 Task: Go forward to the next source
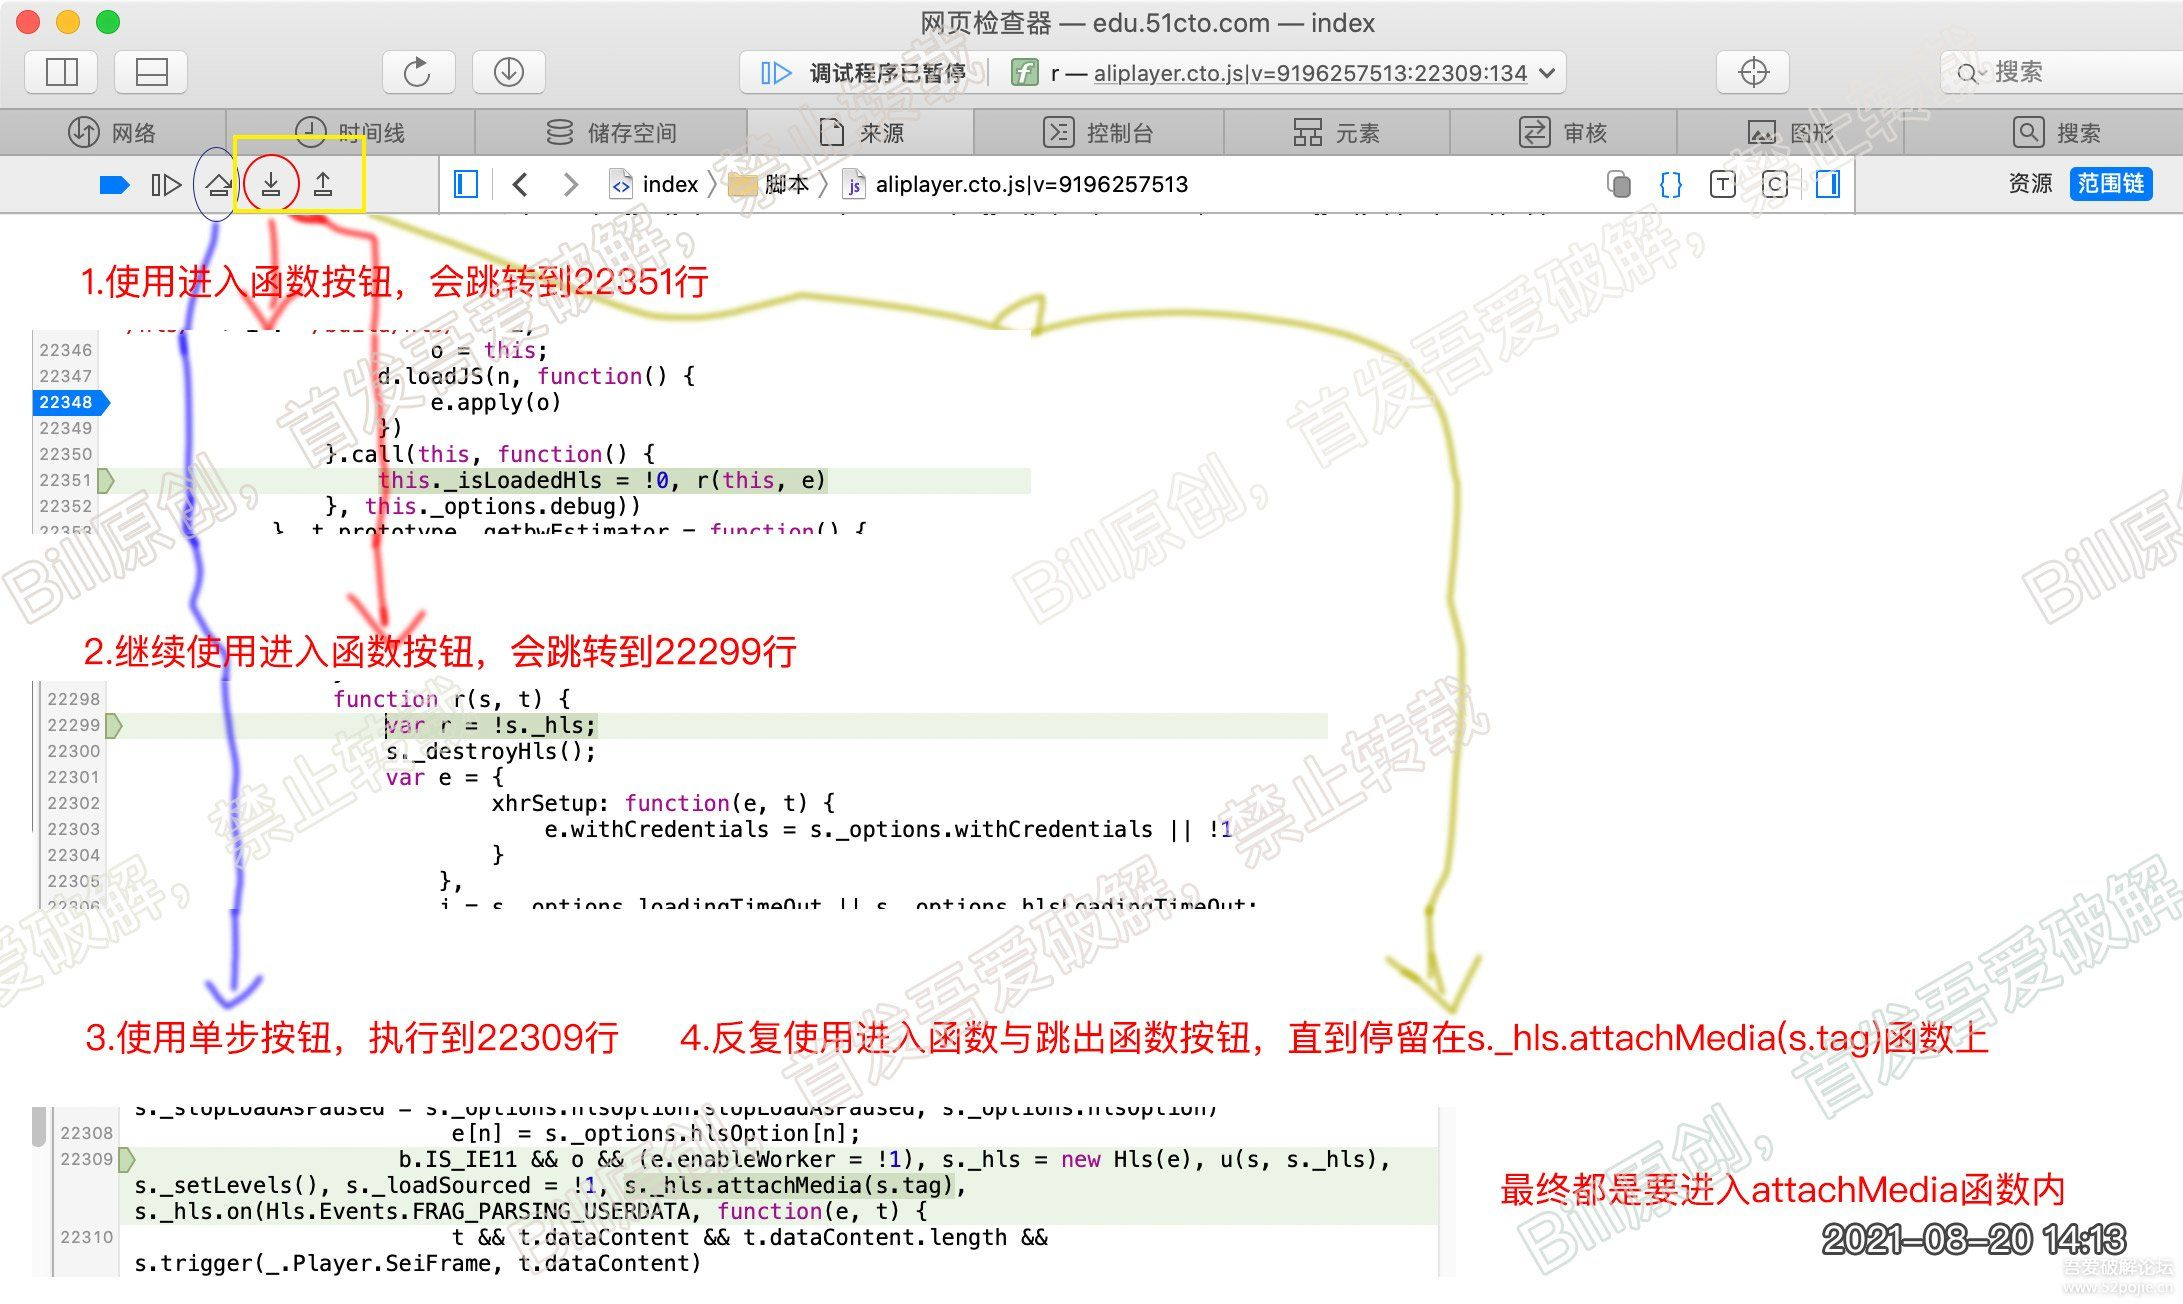pos(570,184)
